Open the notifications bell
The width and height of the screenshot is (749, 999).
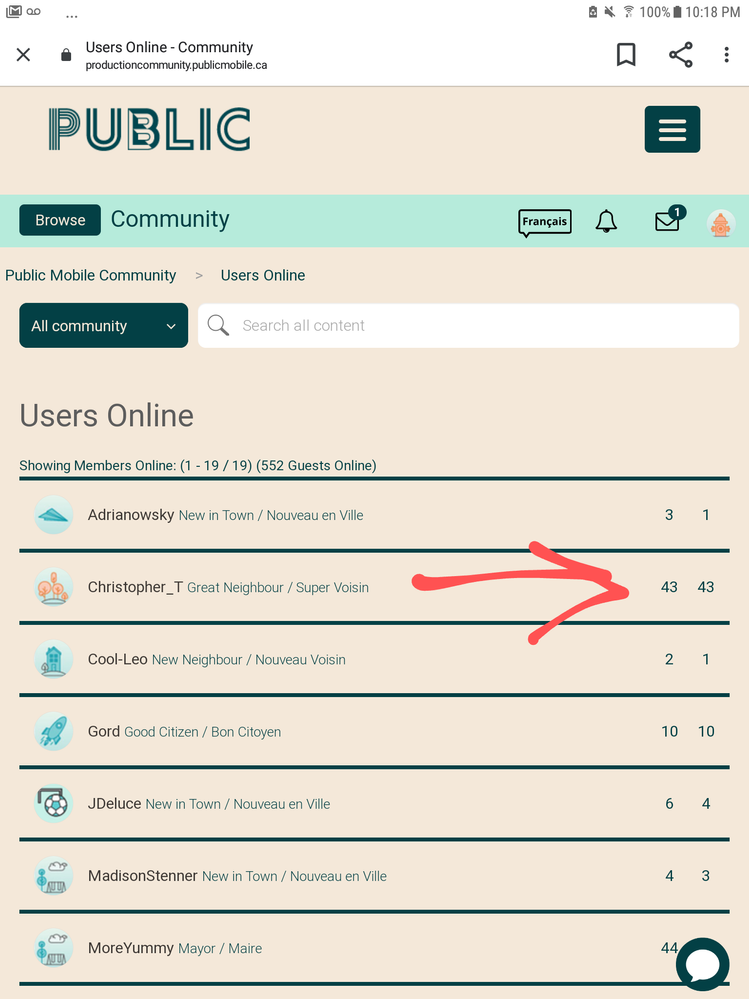[x=606, y=222]
